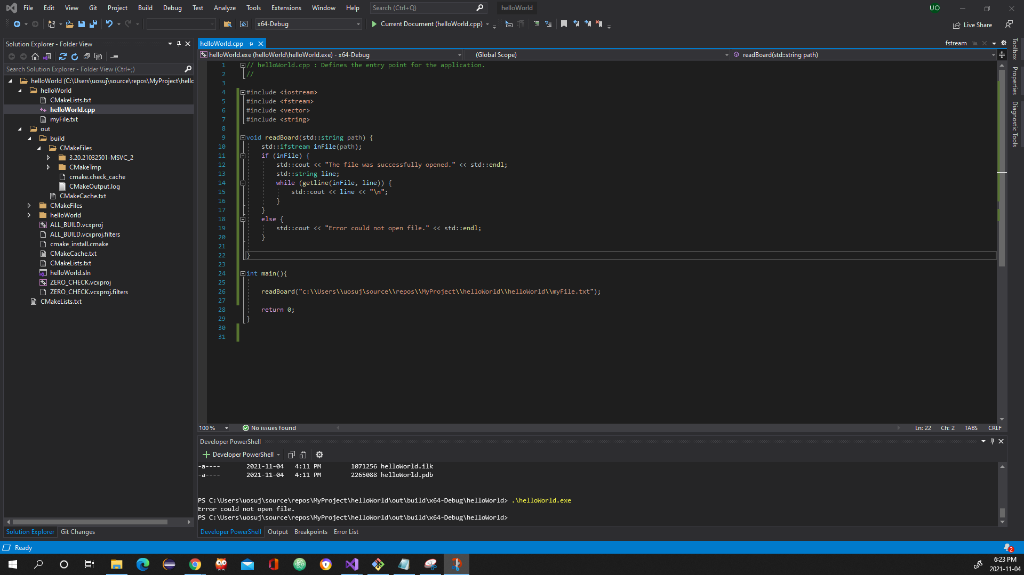Screen dimensions: 1024x575
Task: Collapse the #include region in the editor
Action: click(x=242, y=91)
